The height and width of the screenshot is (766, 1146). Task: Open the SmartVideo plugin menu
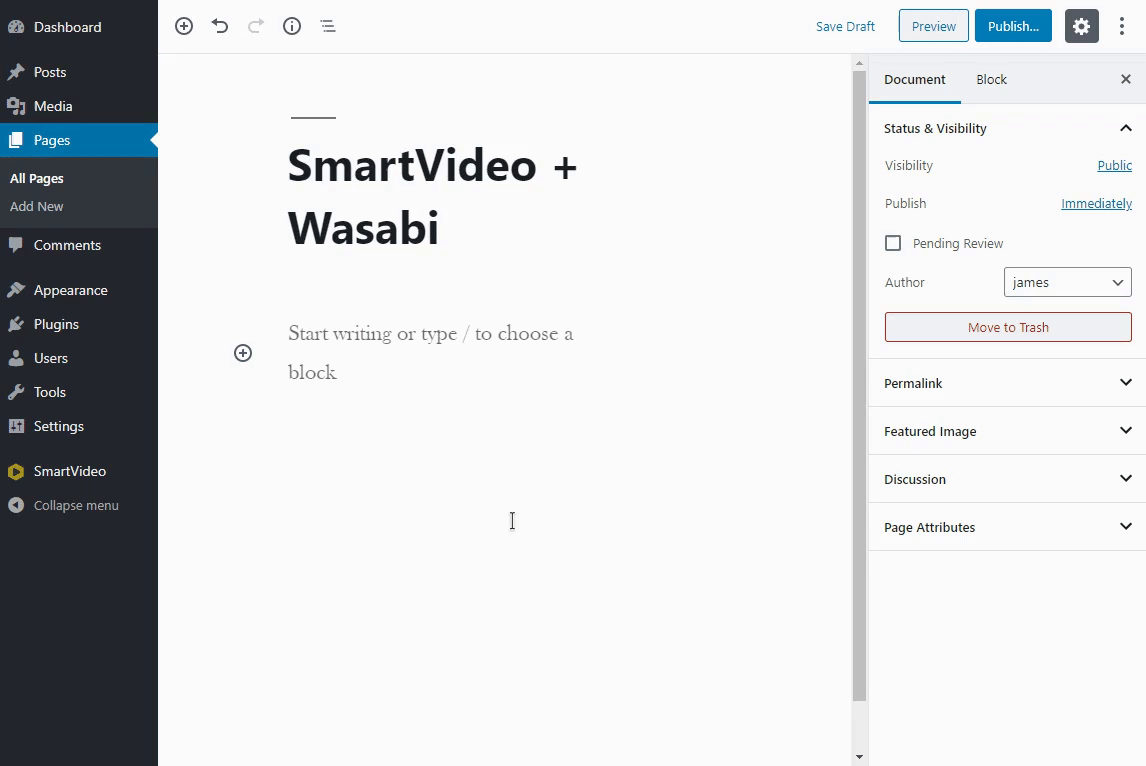pos(79,471)
